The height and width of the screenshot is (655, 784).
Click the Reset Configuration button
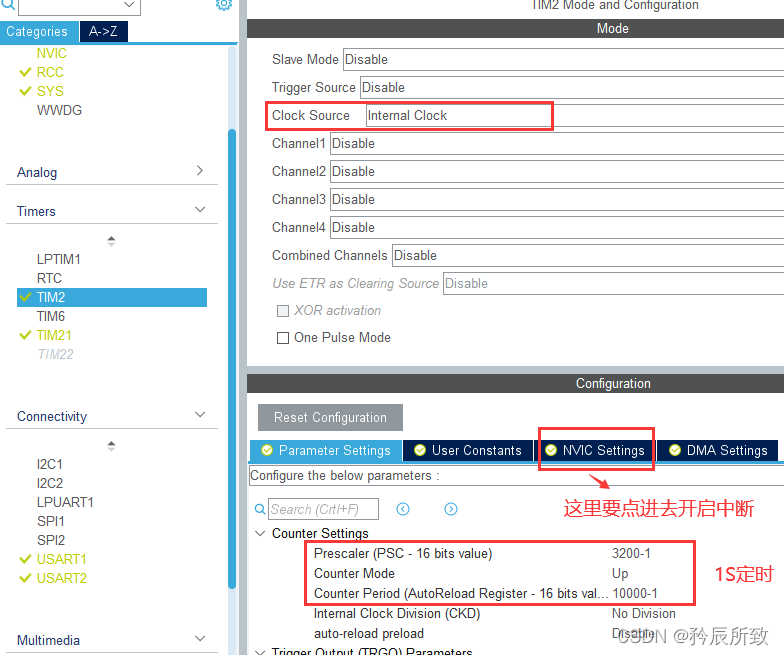point(330,418)
